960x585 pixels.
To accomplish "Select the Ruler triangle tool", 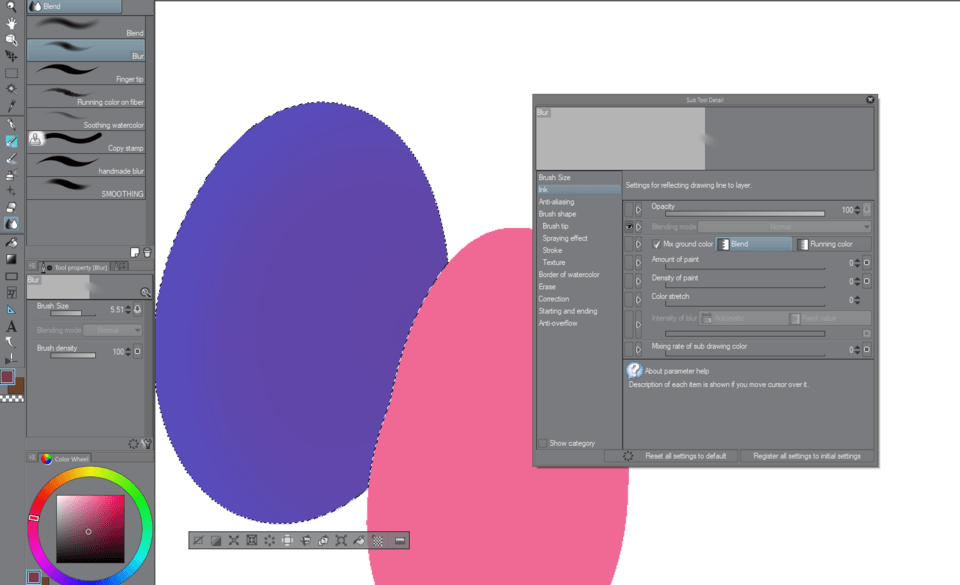I will (x=11, y=310).
